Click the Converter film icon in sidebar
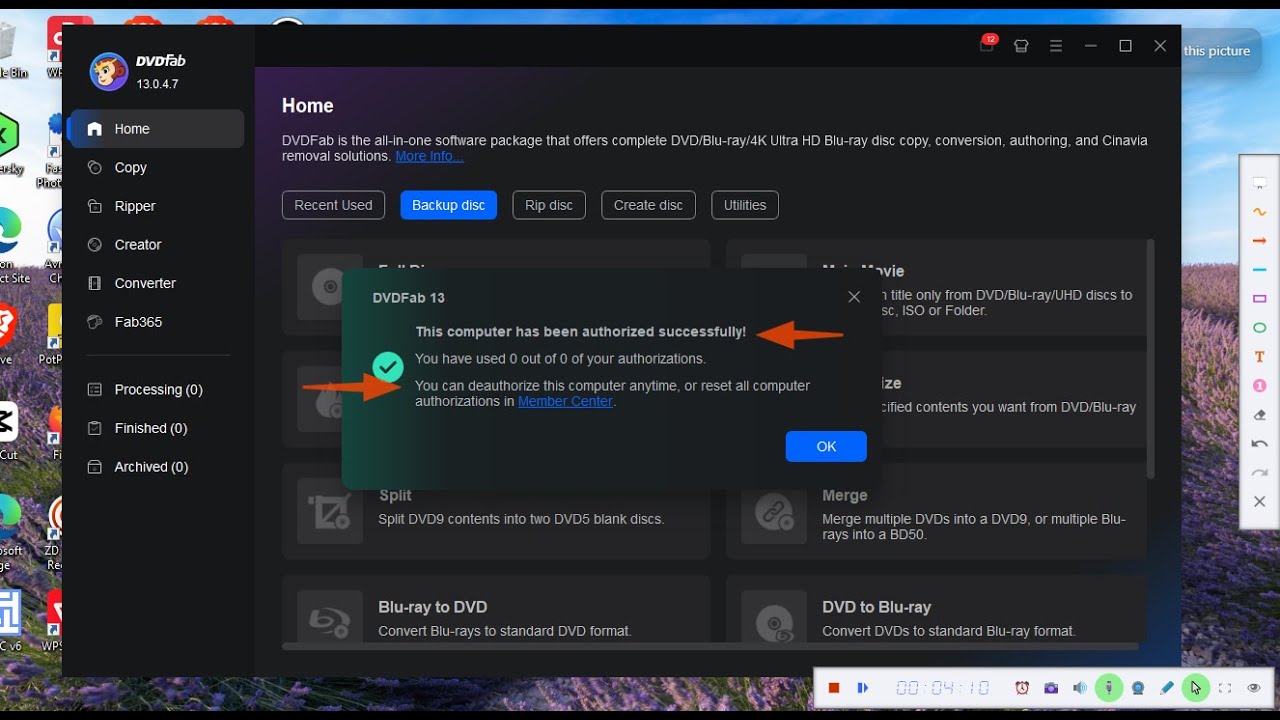Screen dimensions: 1280x720 click(x=95, y=283)
